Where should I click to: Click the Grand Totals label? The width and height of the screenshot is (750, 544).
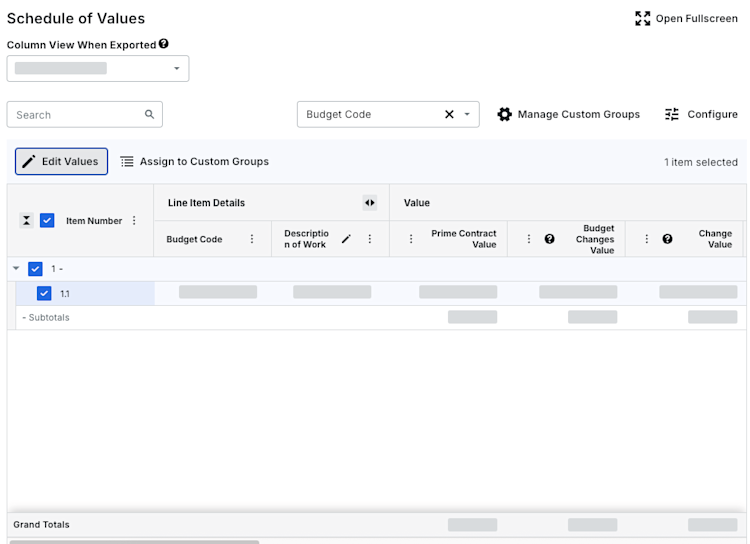tap(41, 525)
